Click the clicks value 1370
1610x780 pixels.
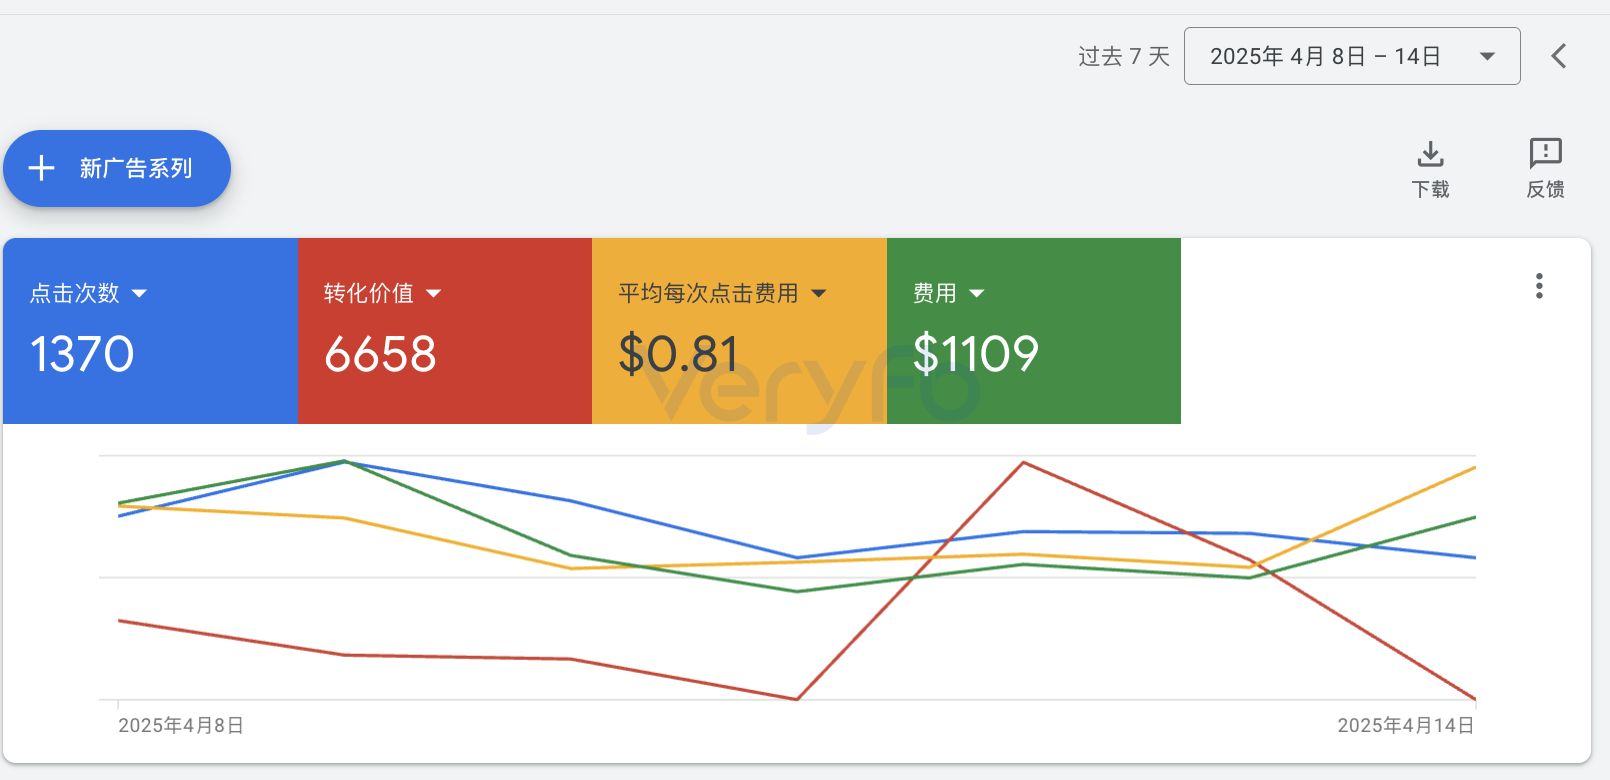(82, 354)
